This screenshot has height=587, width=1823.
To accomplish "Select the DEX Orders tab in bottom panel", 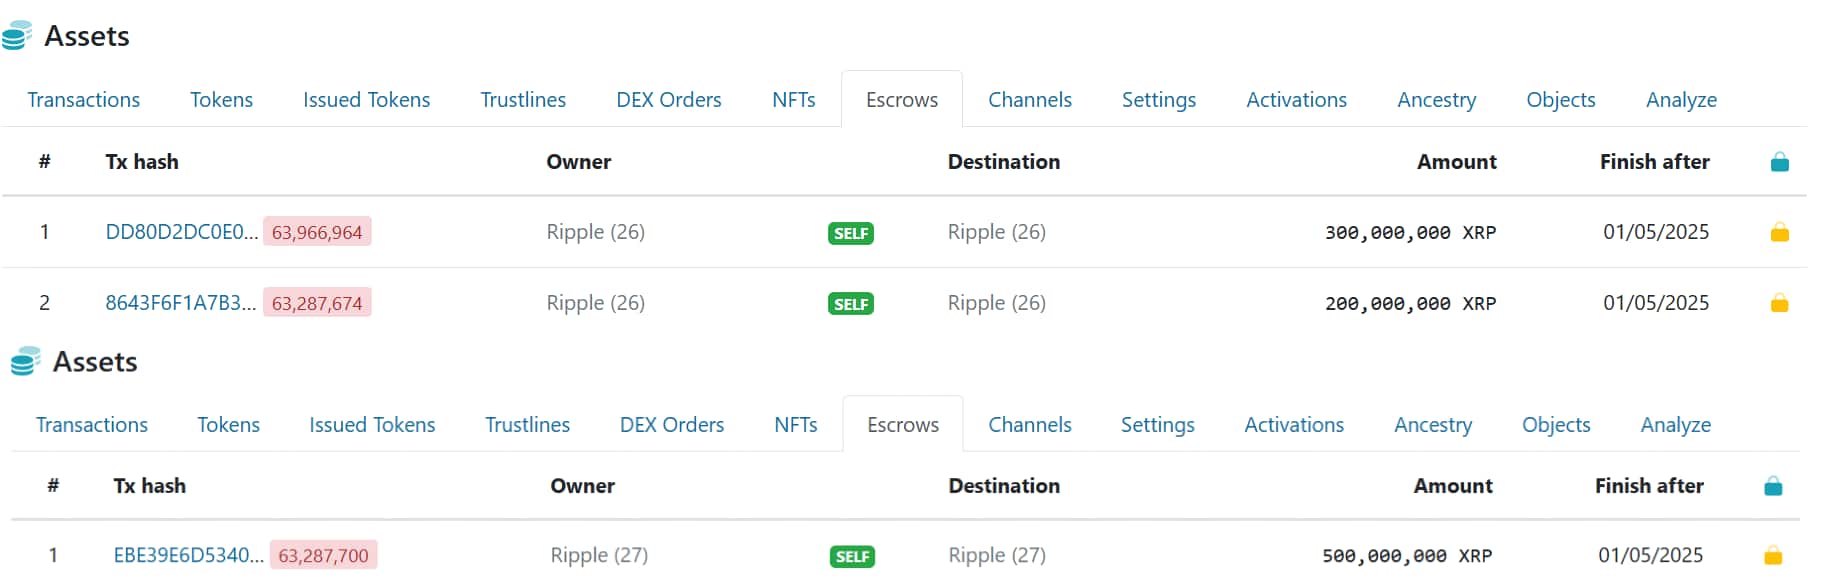I will coord(672,425).
